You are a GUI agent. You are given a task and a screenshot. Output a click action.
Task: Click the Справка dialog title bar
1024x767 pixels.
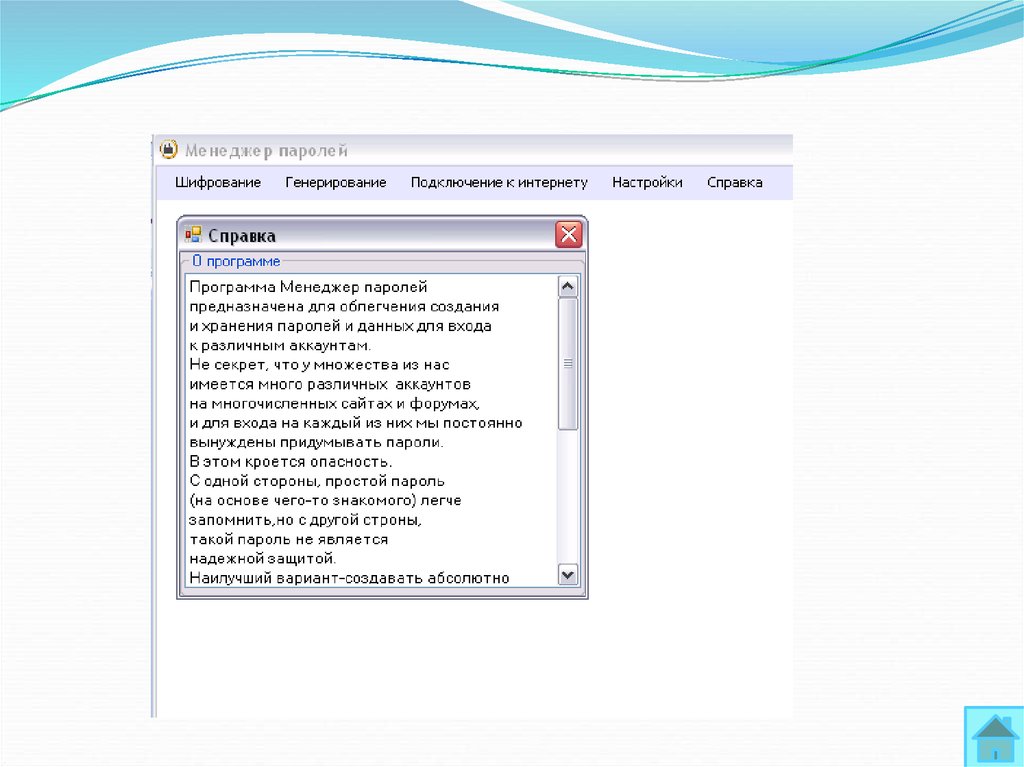click(380, 235)
